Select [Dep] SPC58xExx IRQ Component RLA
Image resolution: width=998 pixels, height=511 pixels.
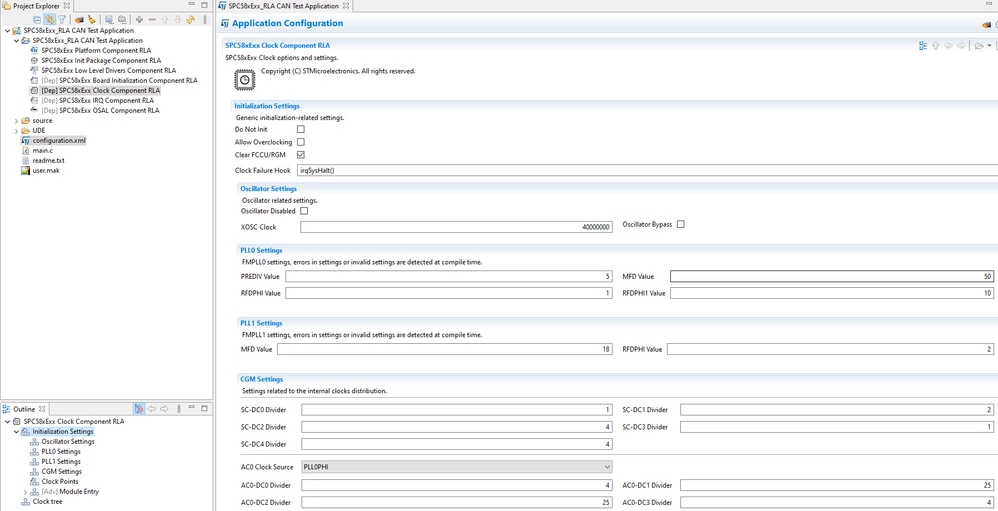[97, 100]
